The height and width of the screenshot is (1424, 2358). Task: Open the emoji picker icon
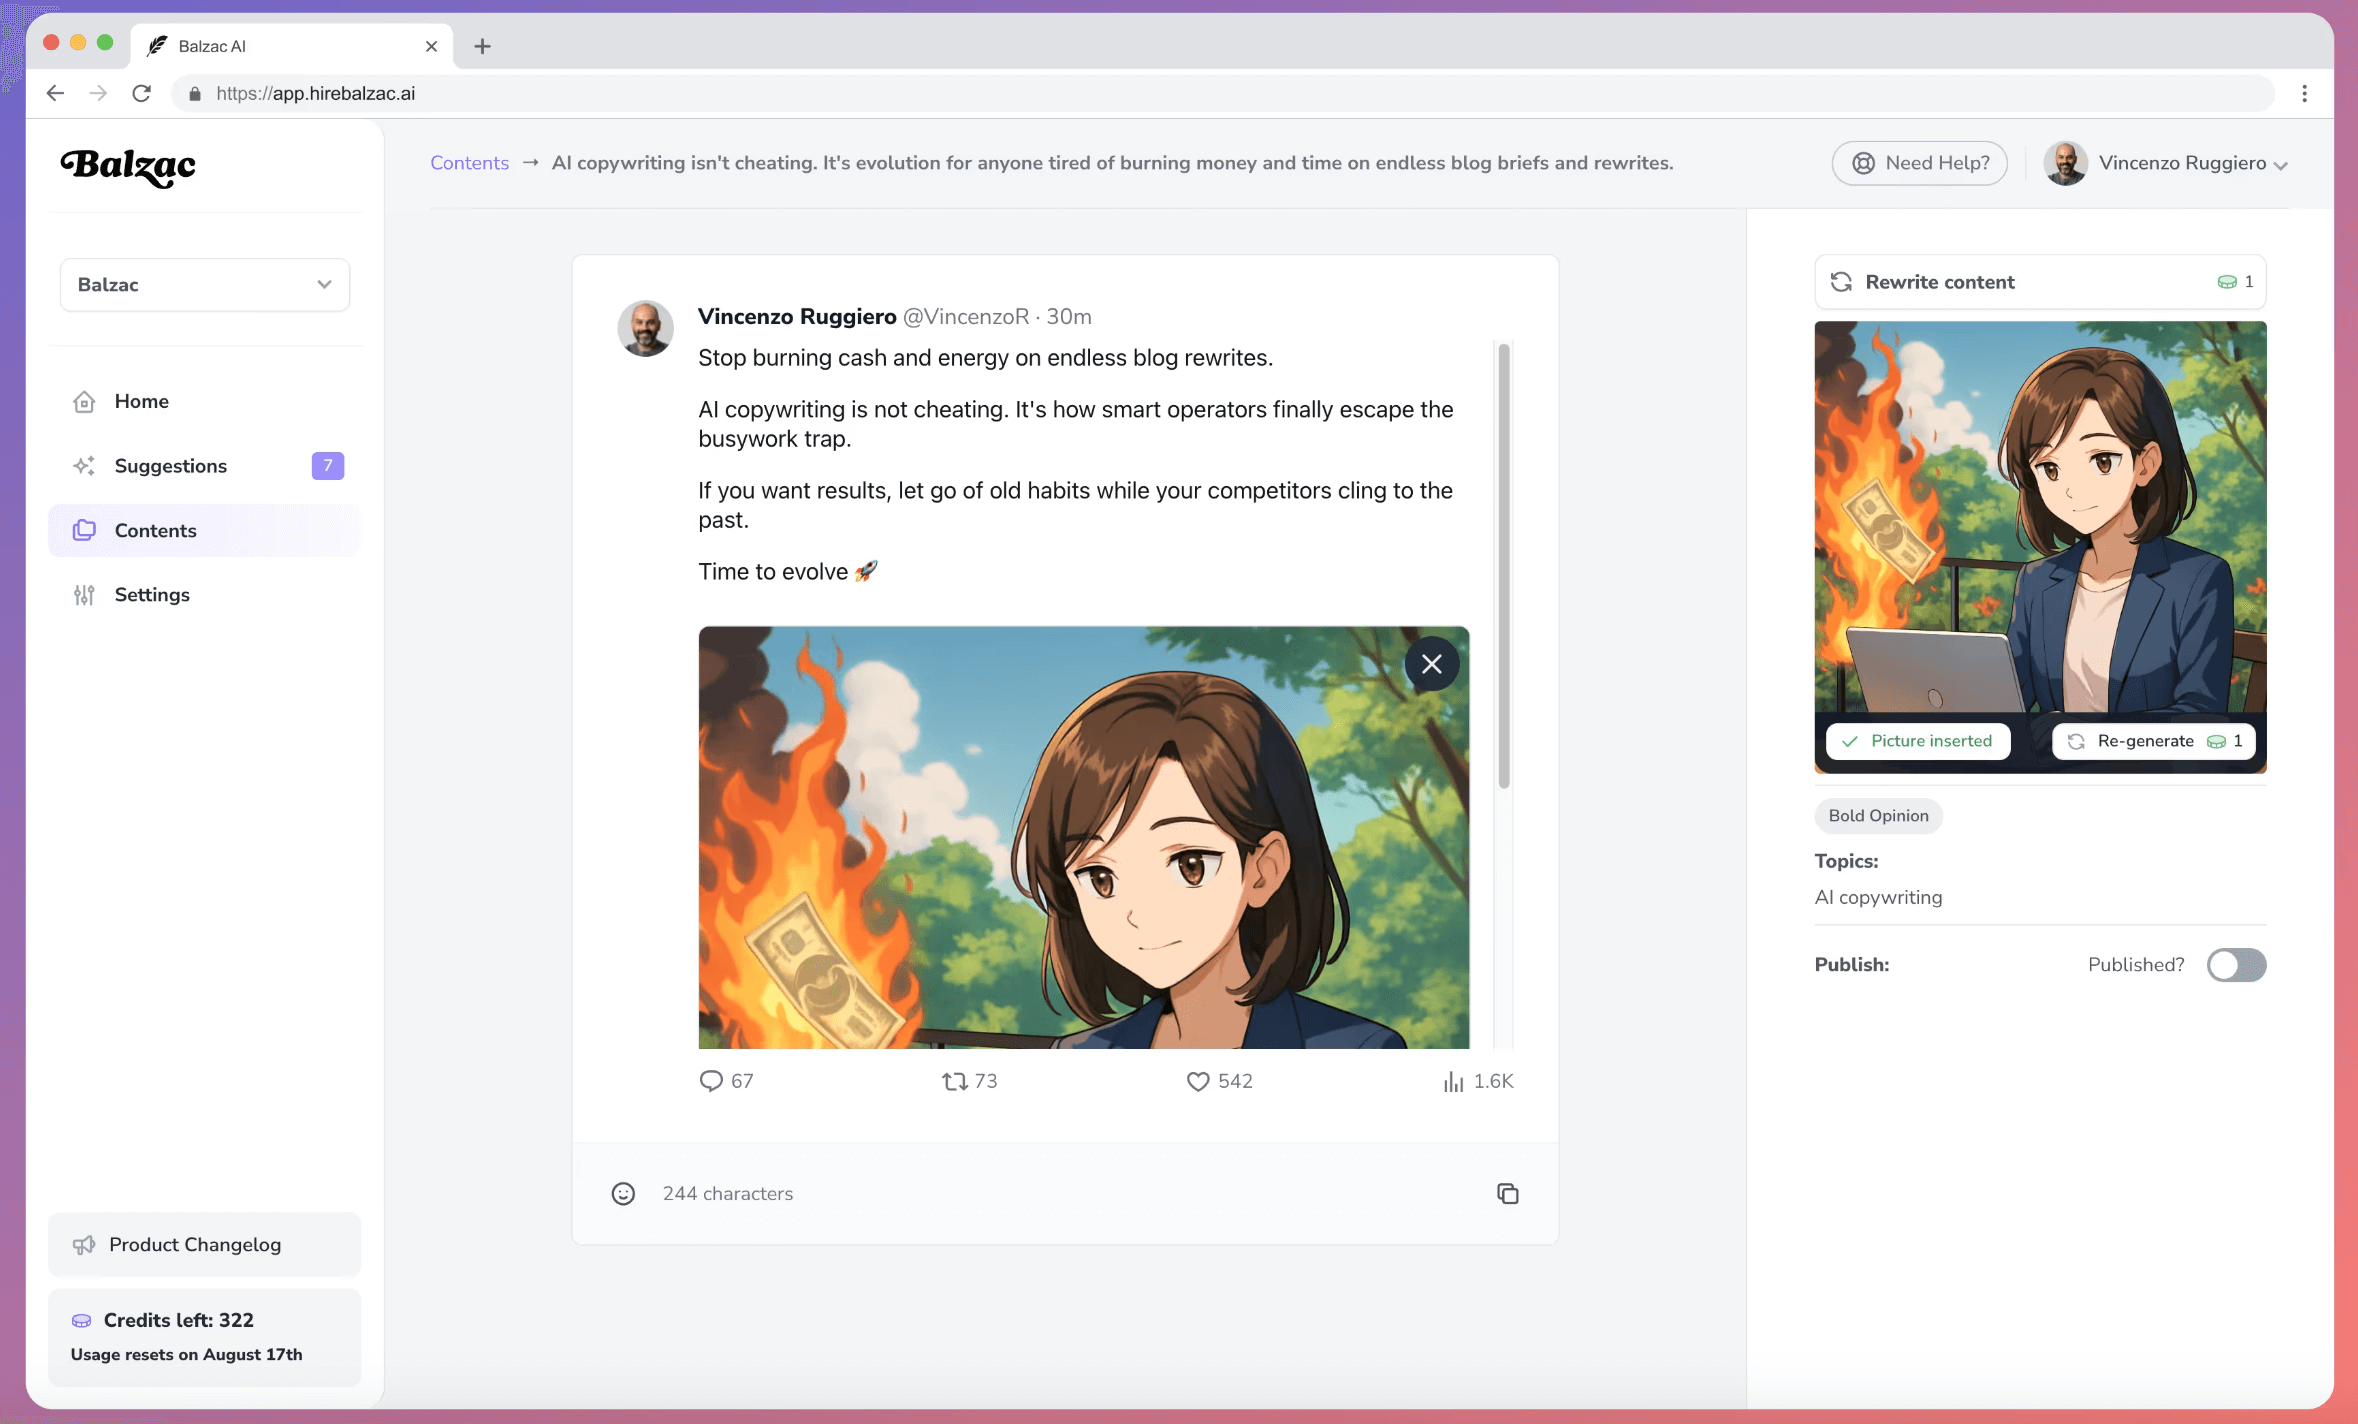(623, 1193)
